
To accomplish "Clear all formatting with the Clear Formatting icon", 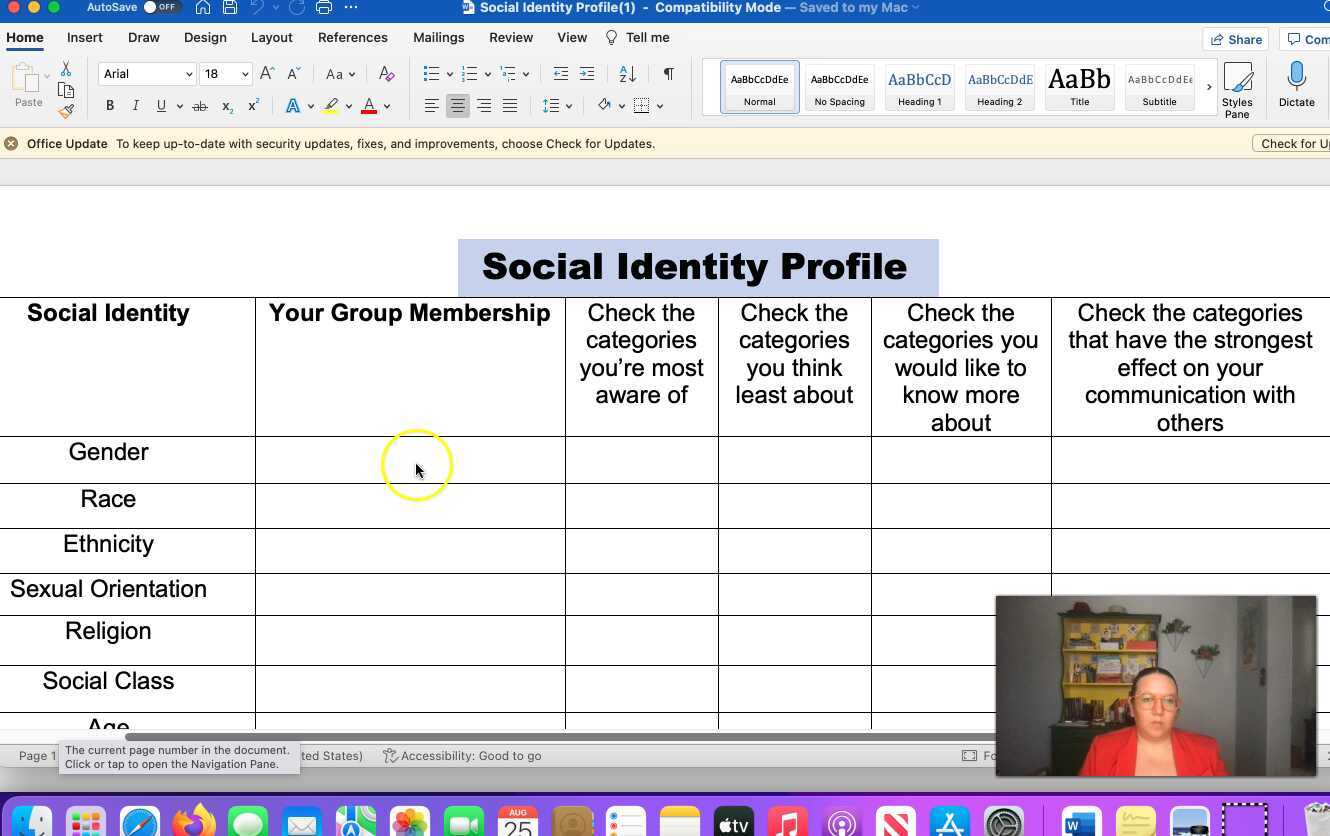I will click(x=387, y=73).
